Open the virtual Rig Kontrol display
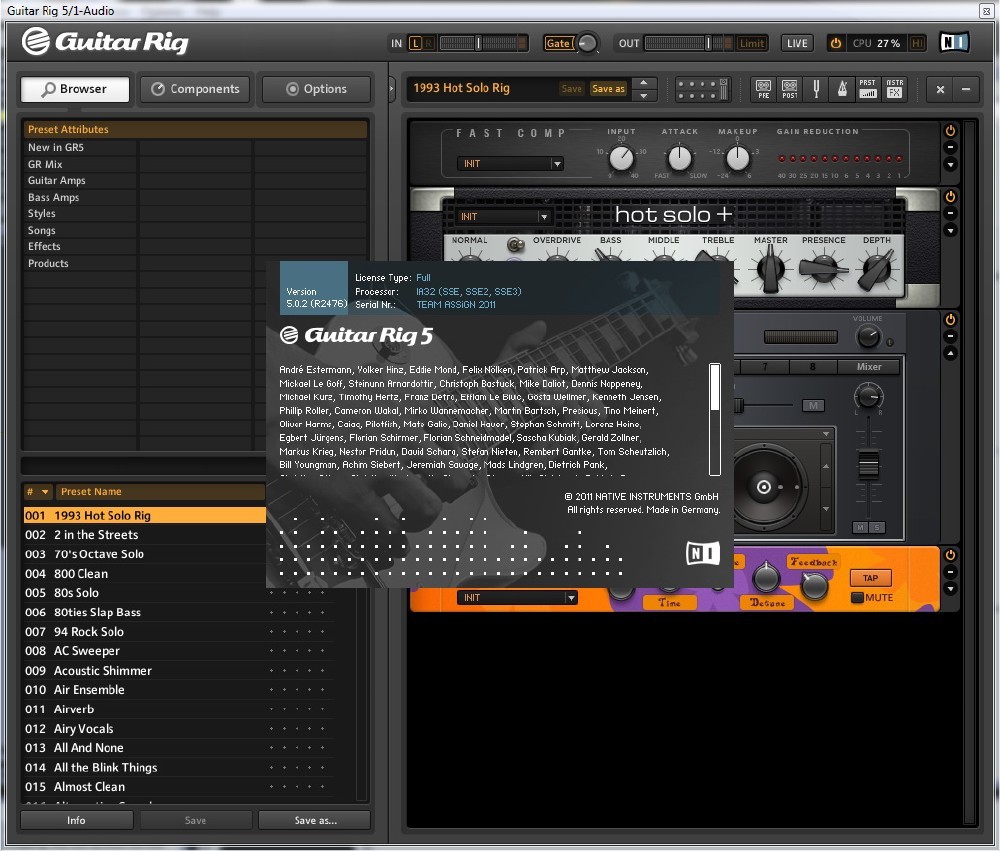Screen dimensions: 1000x851 coord(702,89)
